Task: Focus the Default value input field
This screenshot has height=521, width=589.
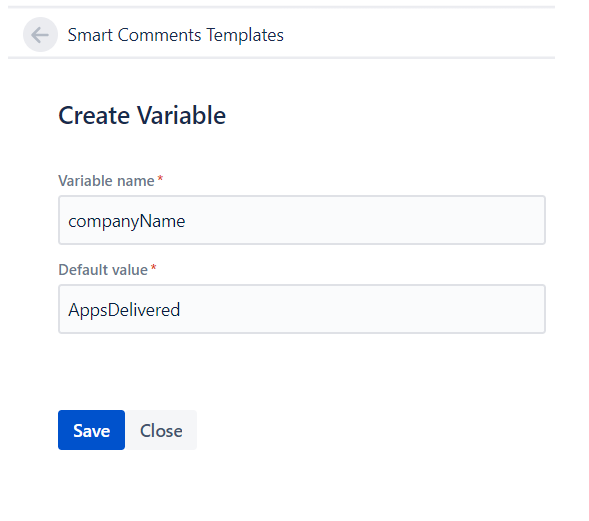Action: [302, 309]
